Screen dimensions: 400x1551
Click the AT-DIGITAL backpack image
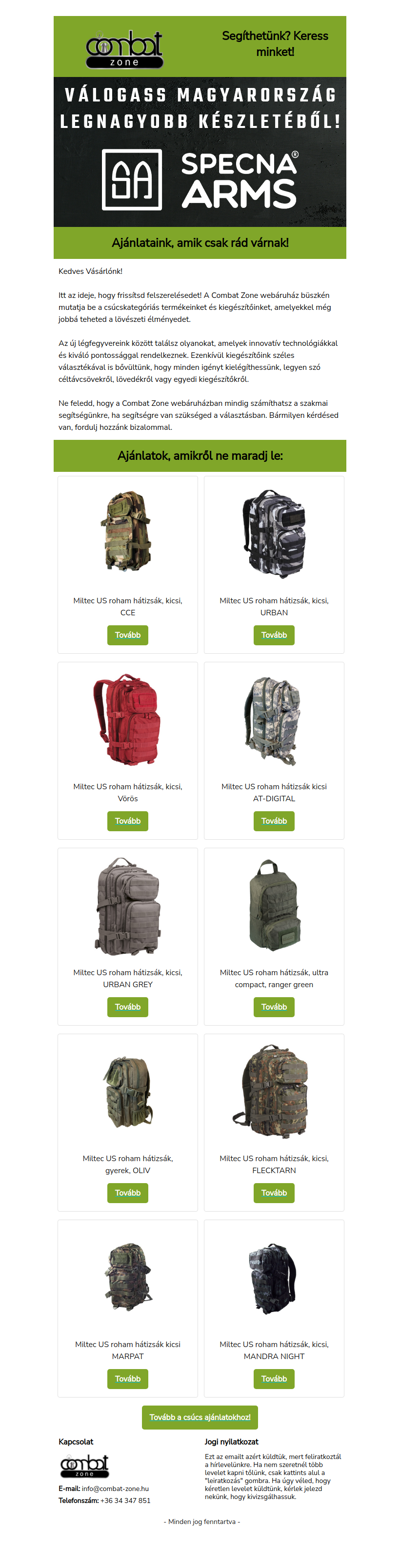273,718
